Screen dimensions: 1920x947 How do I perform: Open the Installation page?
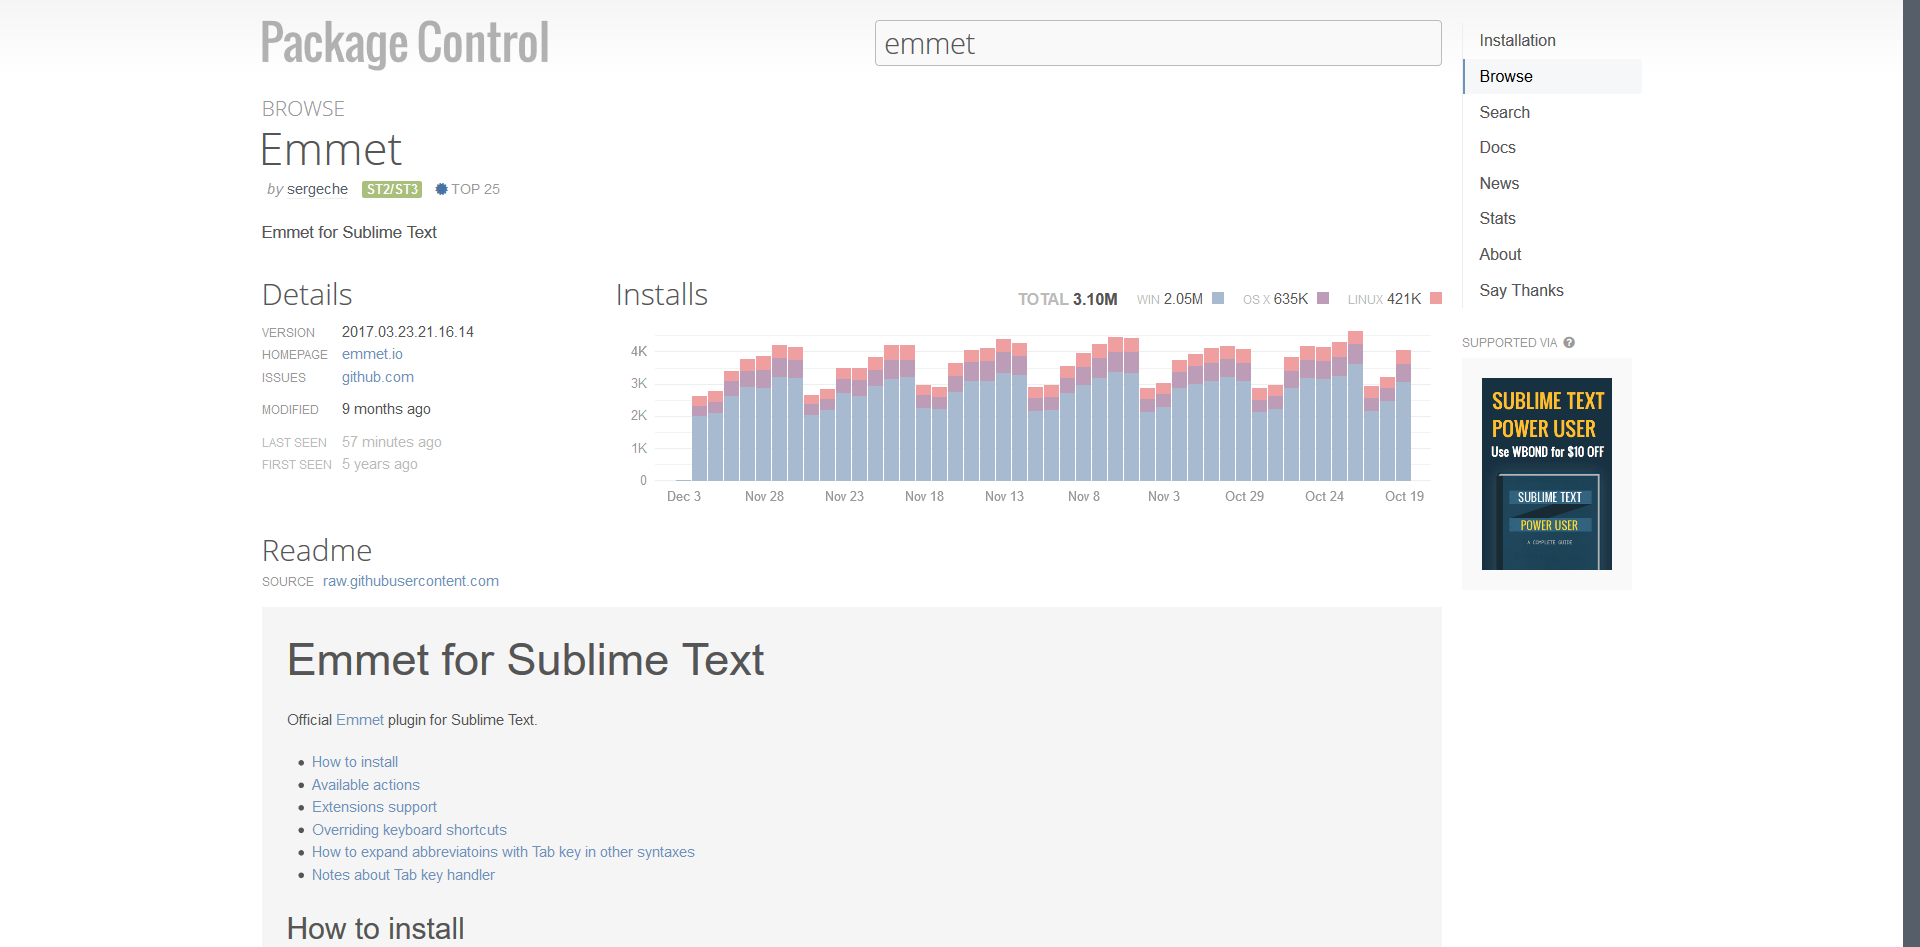[x=1517, y=40]
